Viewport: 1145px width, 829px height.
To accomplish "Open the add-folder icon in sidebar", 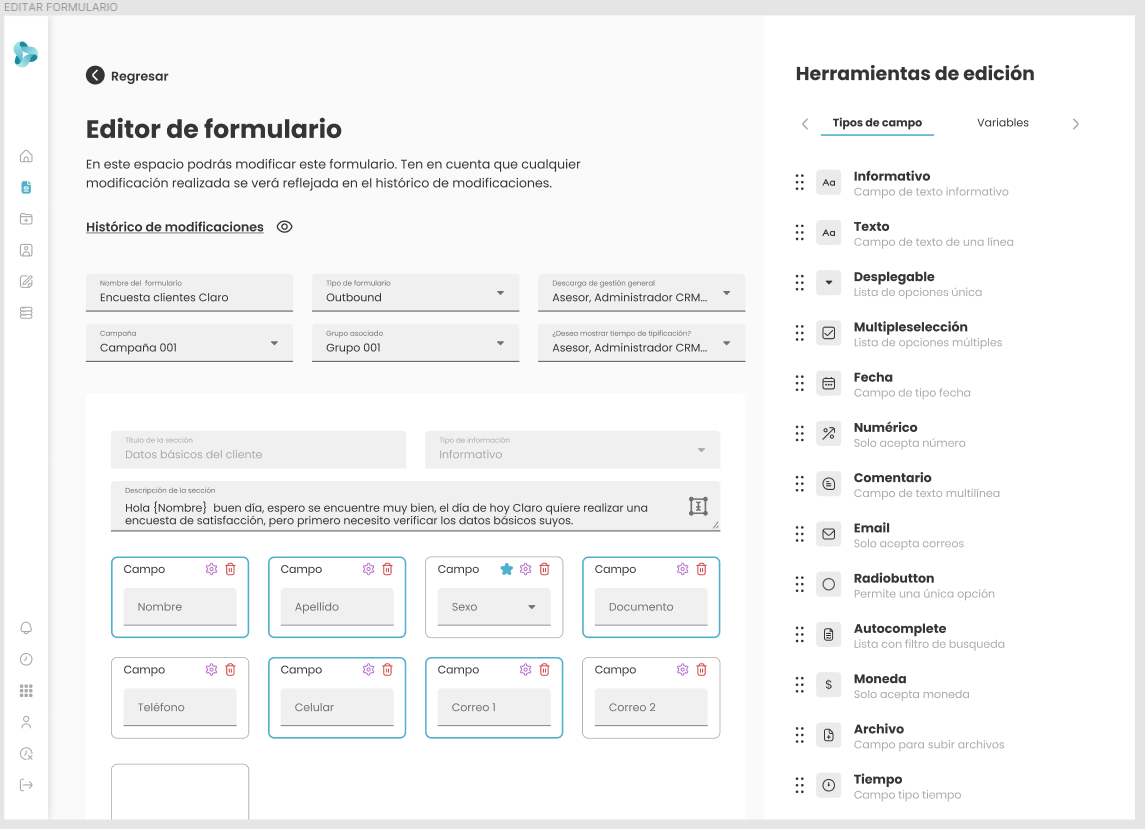I will 26,219.
